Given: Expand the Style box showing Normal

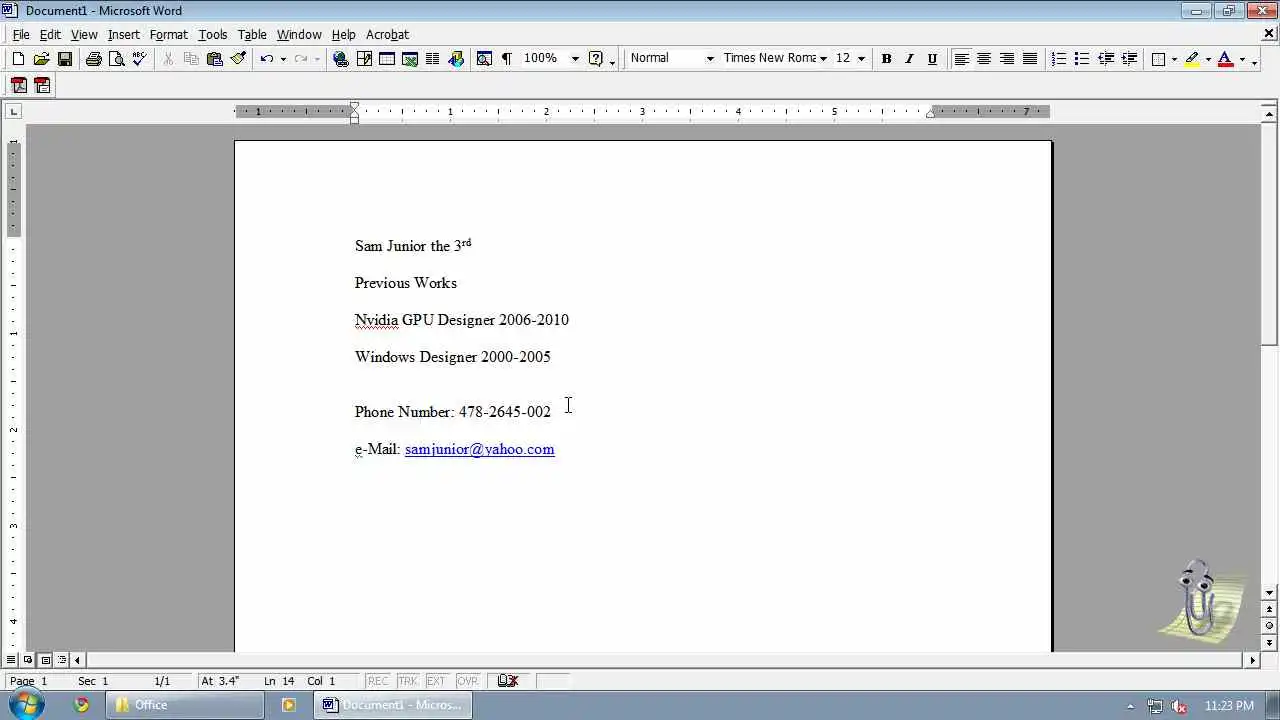Looking at the screenshot, I should click(x=710, y=59).
